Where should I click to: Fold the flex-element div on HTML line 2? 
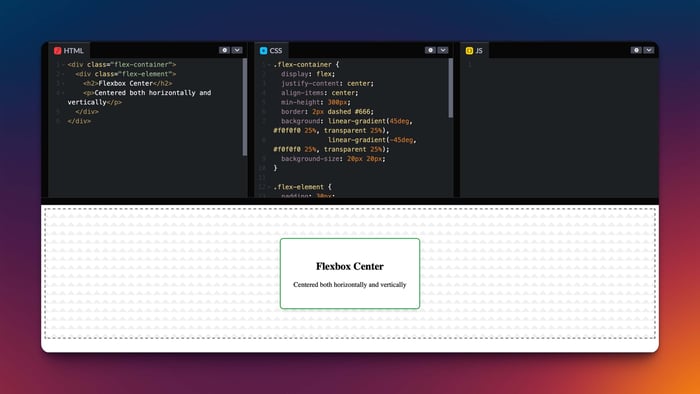(63, 74)
